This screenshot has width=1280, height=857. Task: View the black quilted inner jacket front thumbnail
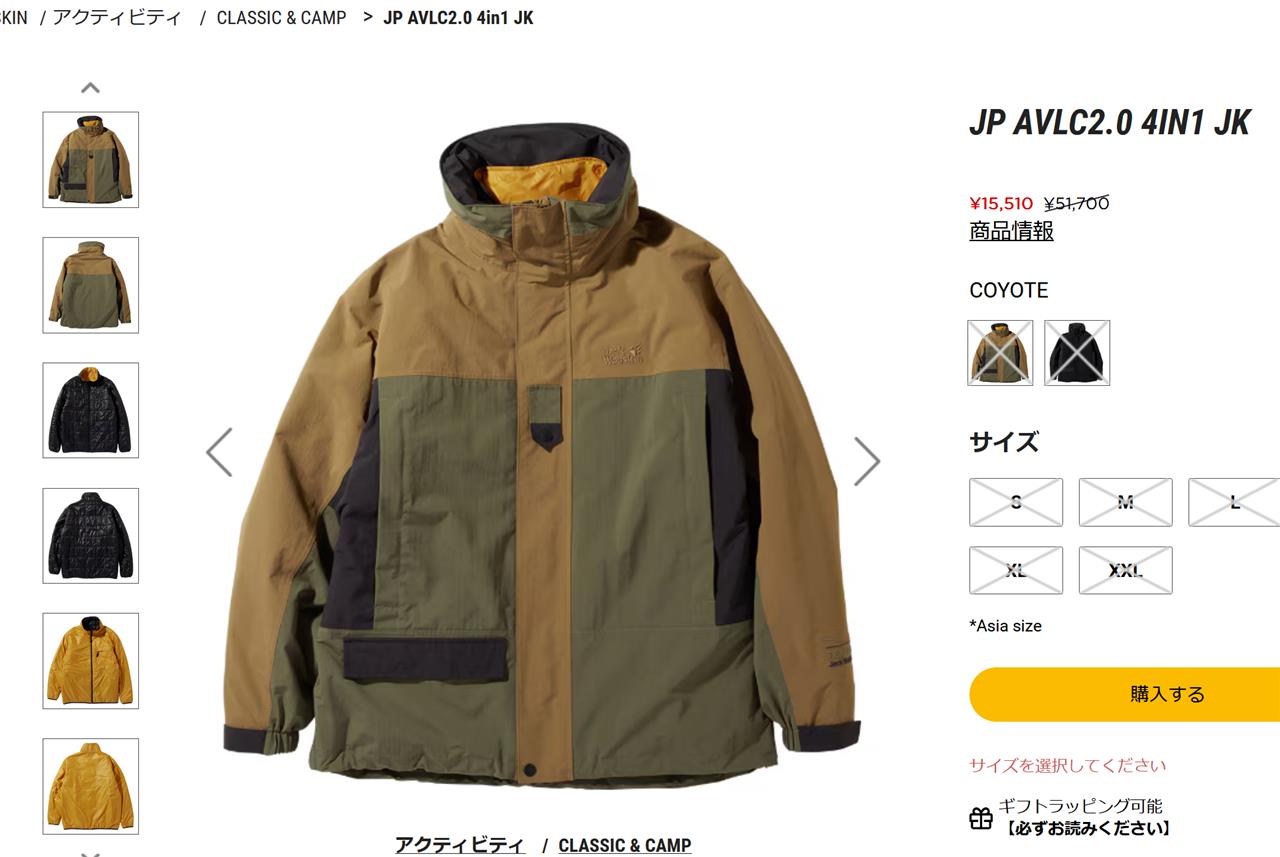coord(91,410)
